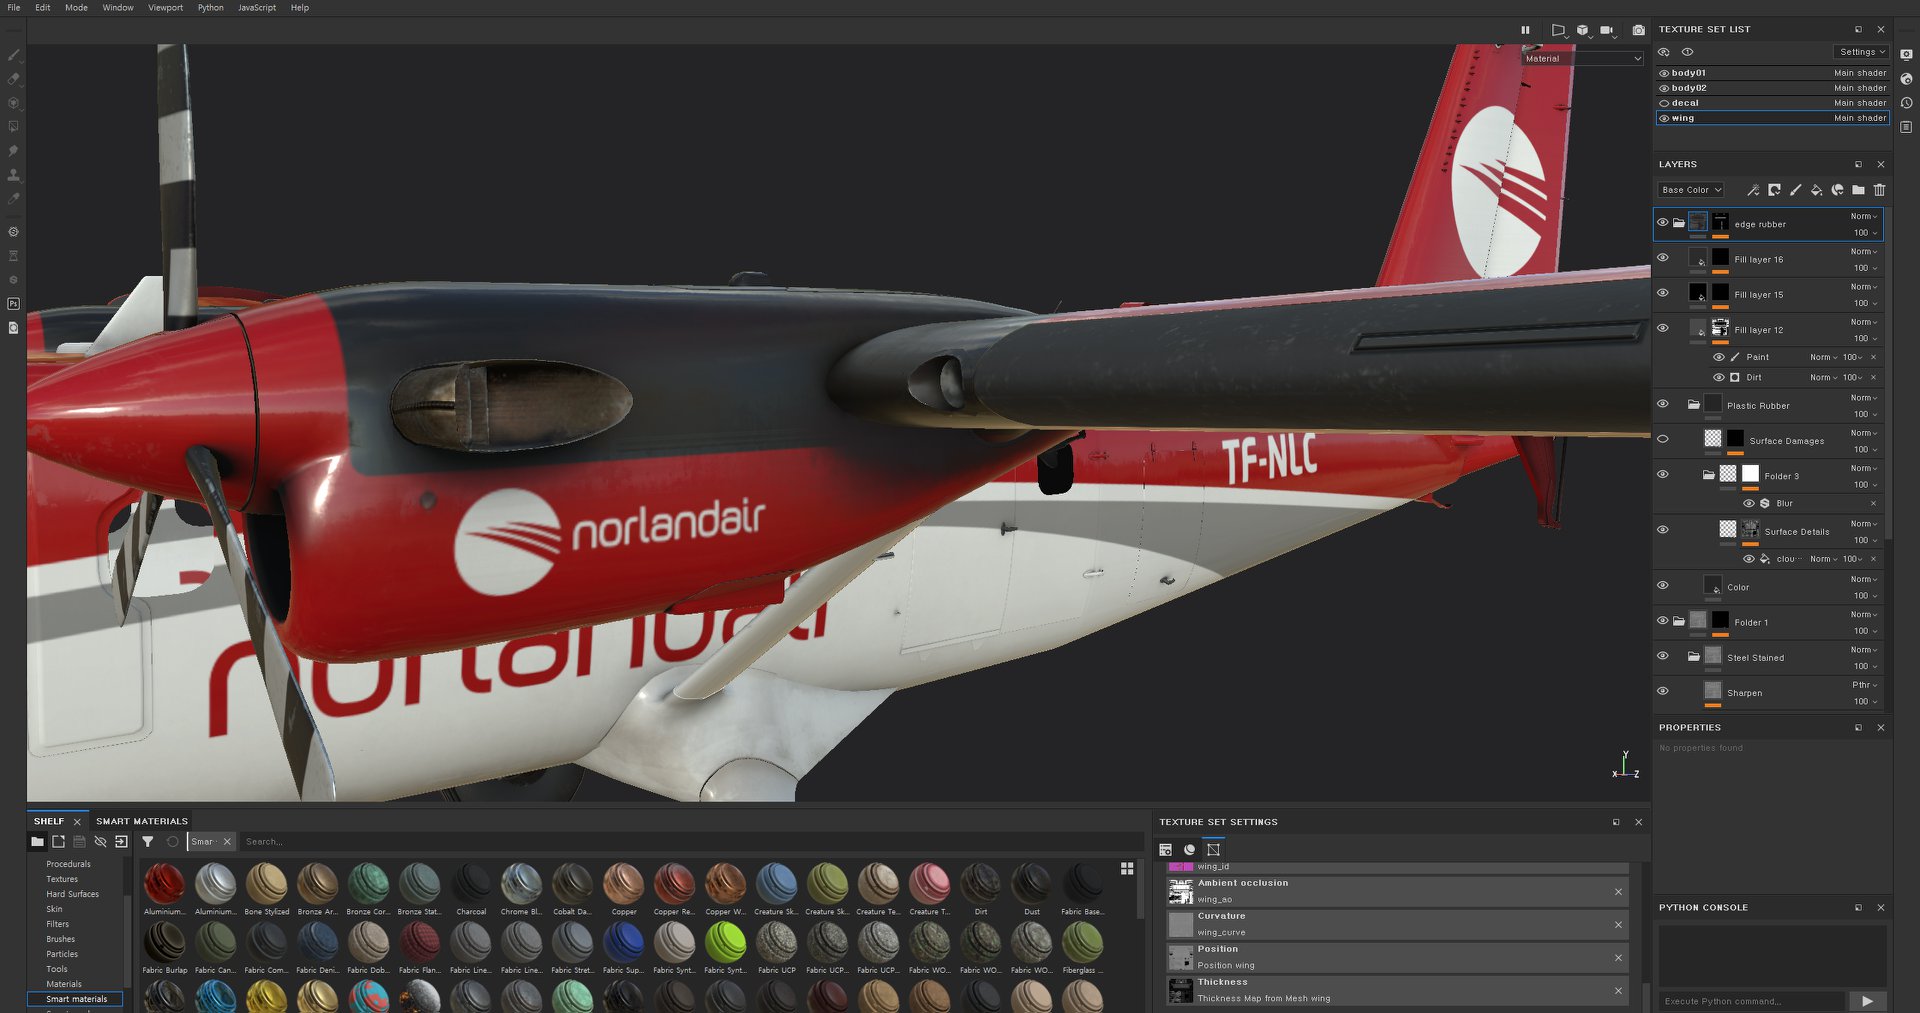Open the Base Color channel dropdown

(x=1690, y=190)
